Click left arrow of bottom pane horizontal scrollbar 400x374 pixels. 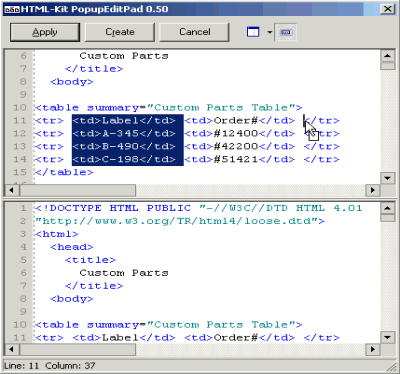pos(12,349)
